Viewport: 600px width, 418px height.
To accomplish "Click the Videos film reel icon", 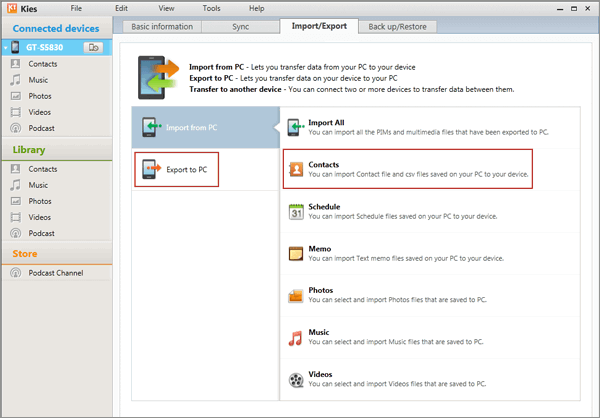I will 295,379.
